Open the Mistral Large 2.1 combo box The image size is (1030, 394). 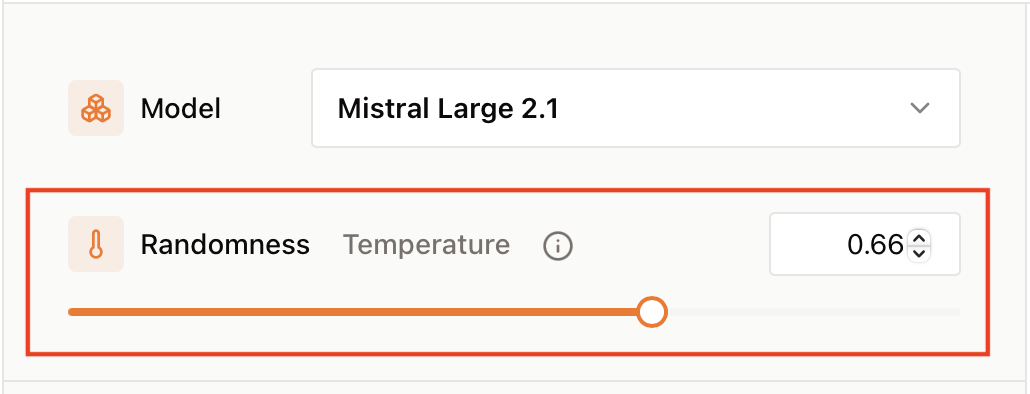tap(636, 108)
